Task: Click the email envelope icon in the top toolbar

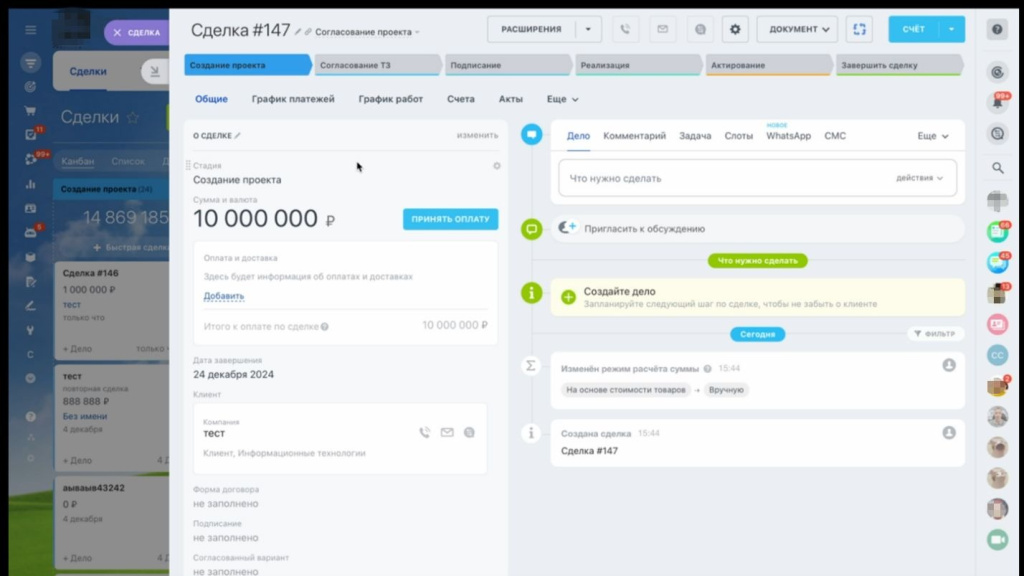Action: click(x=661, y=29)
